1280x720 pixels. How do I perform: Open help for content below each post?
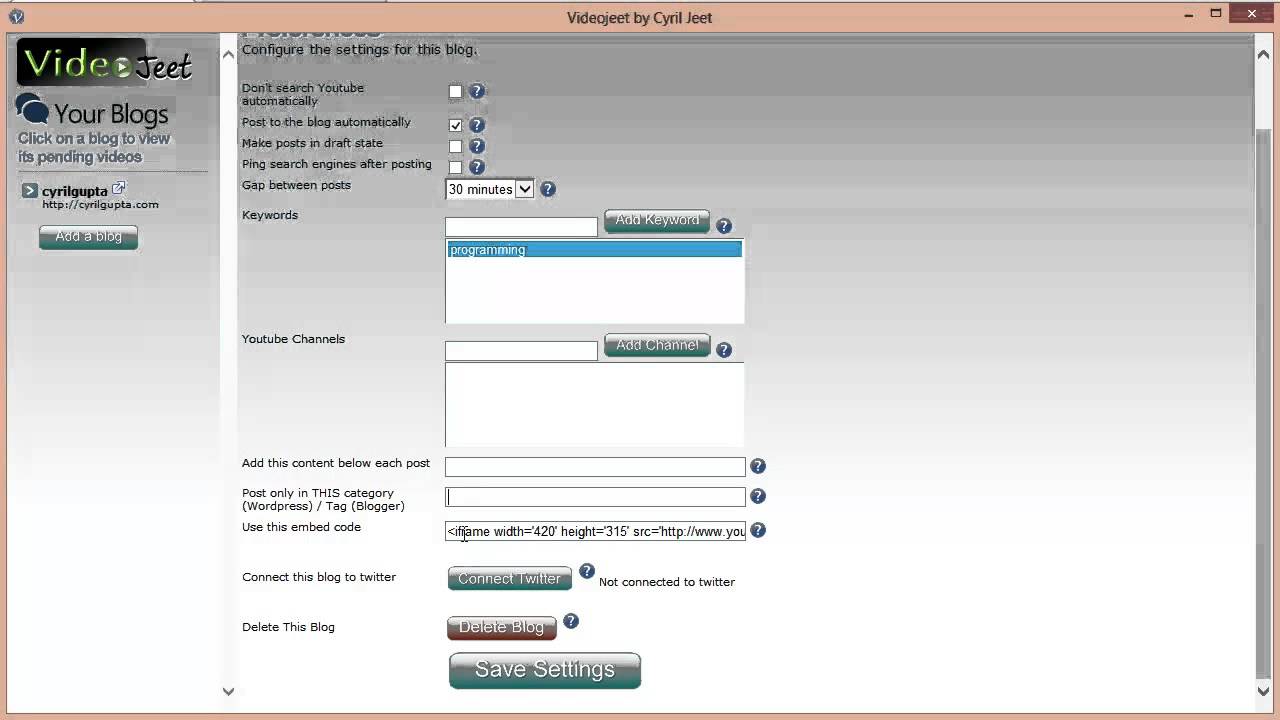758,466
